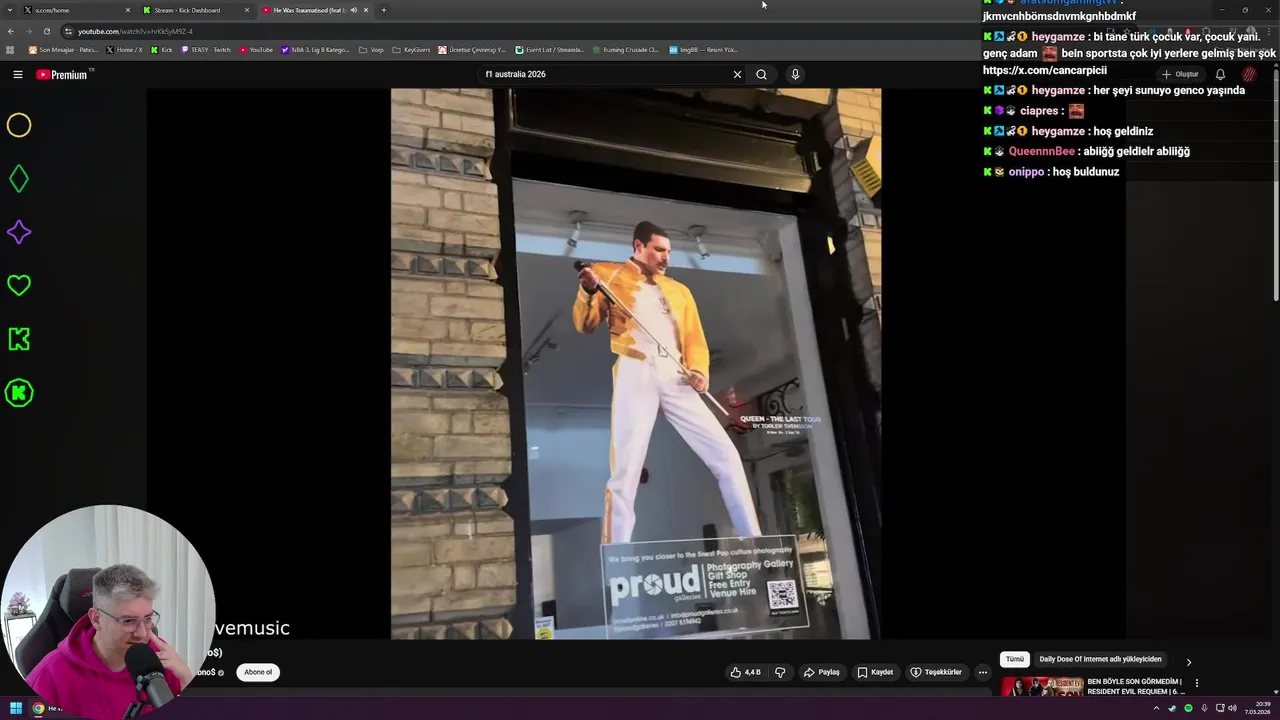1280x720 pixels.
Task: Close the x.com/home tab
Action: point(128,10)
